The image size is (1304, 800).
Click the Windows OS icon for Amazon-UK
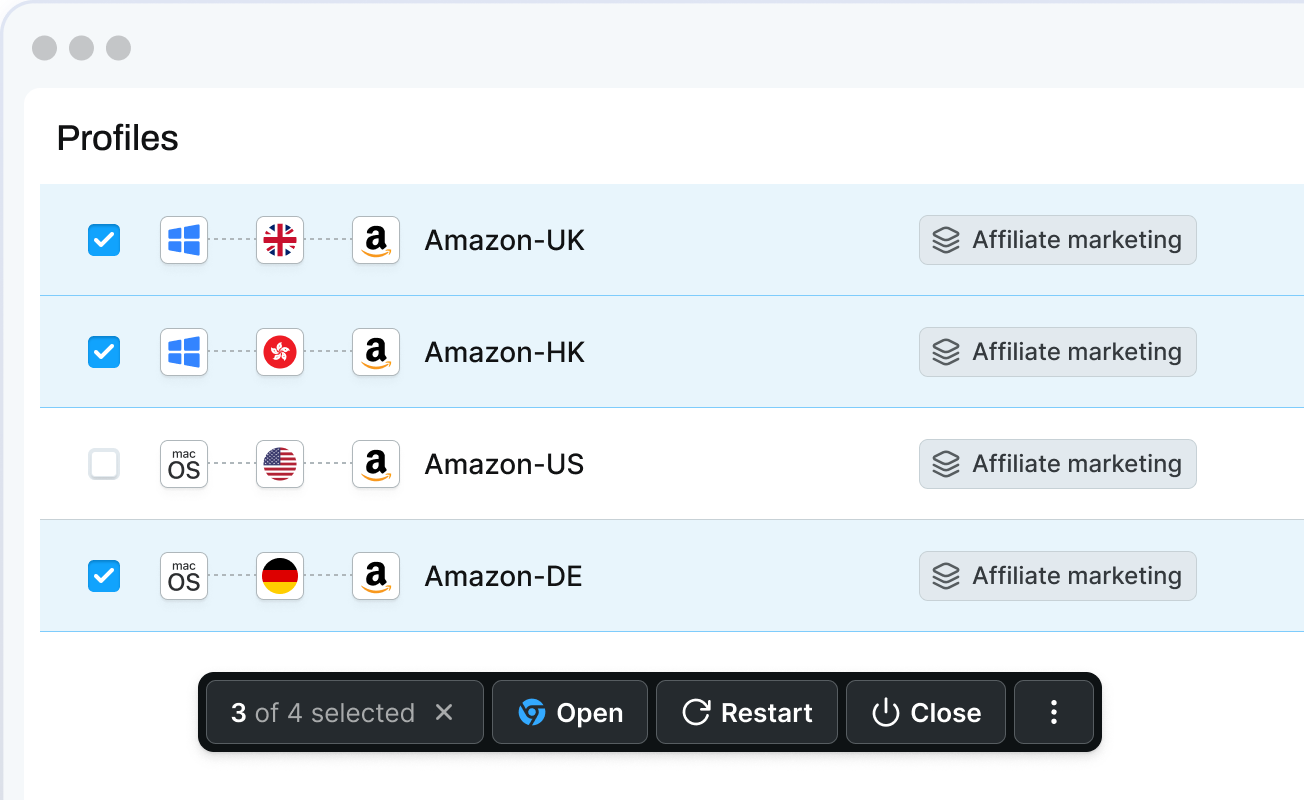coord(184,240)
